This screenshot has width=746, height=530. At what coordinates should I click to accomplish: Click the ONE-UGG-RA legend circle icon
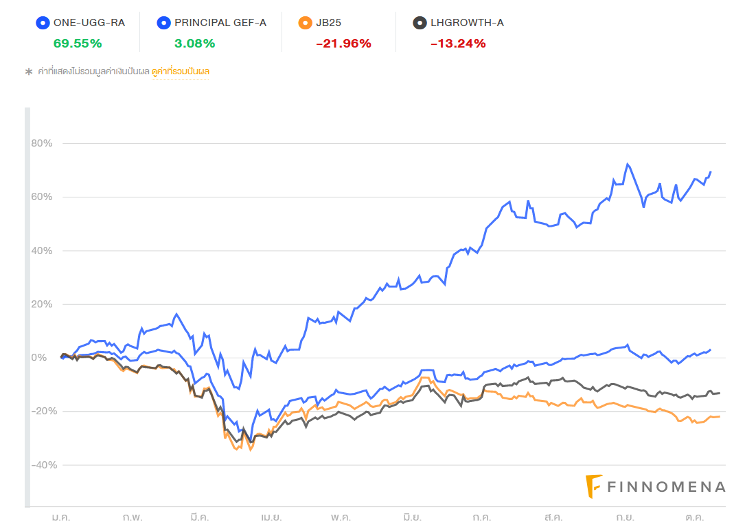[41, 22]
